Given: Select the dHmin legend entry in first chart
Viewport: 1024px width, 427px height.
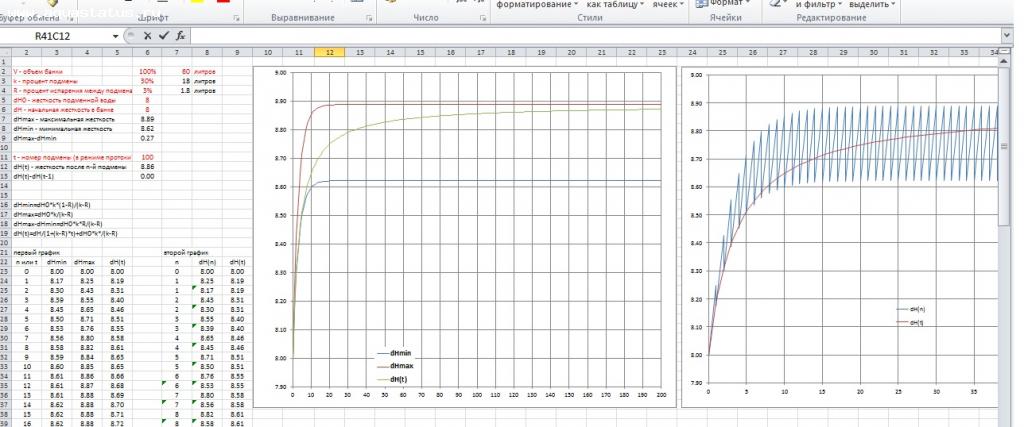Looking at the screenshot, I should coord(395,353).
